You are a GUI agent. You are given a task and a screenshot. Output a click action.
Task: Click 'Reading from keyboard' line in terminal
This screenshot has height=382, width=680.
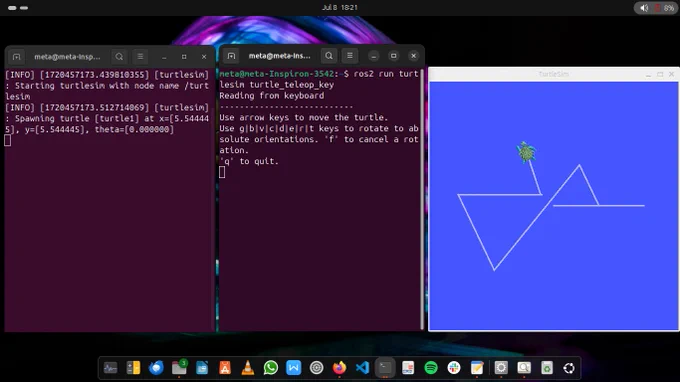[271, 96]
